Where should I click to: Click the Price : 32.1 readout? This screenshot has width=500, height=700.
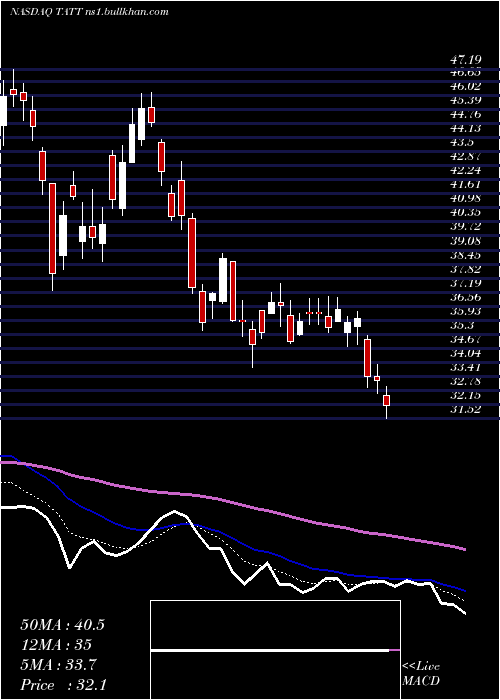click(x=62, y=685)
